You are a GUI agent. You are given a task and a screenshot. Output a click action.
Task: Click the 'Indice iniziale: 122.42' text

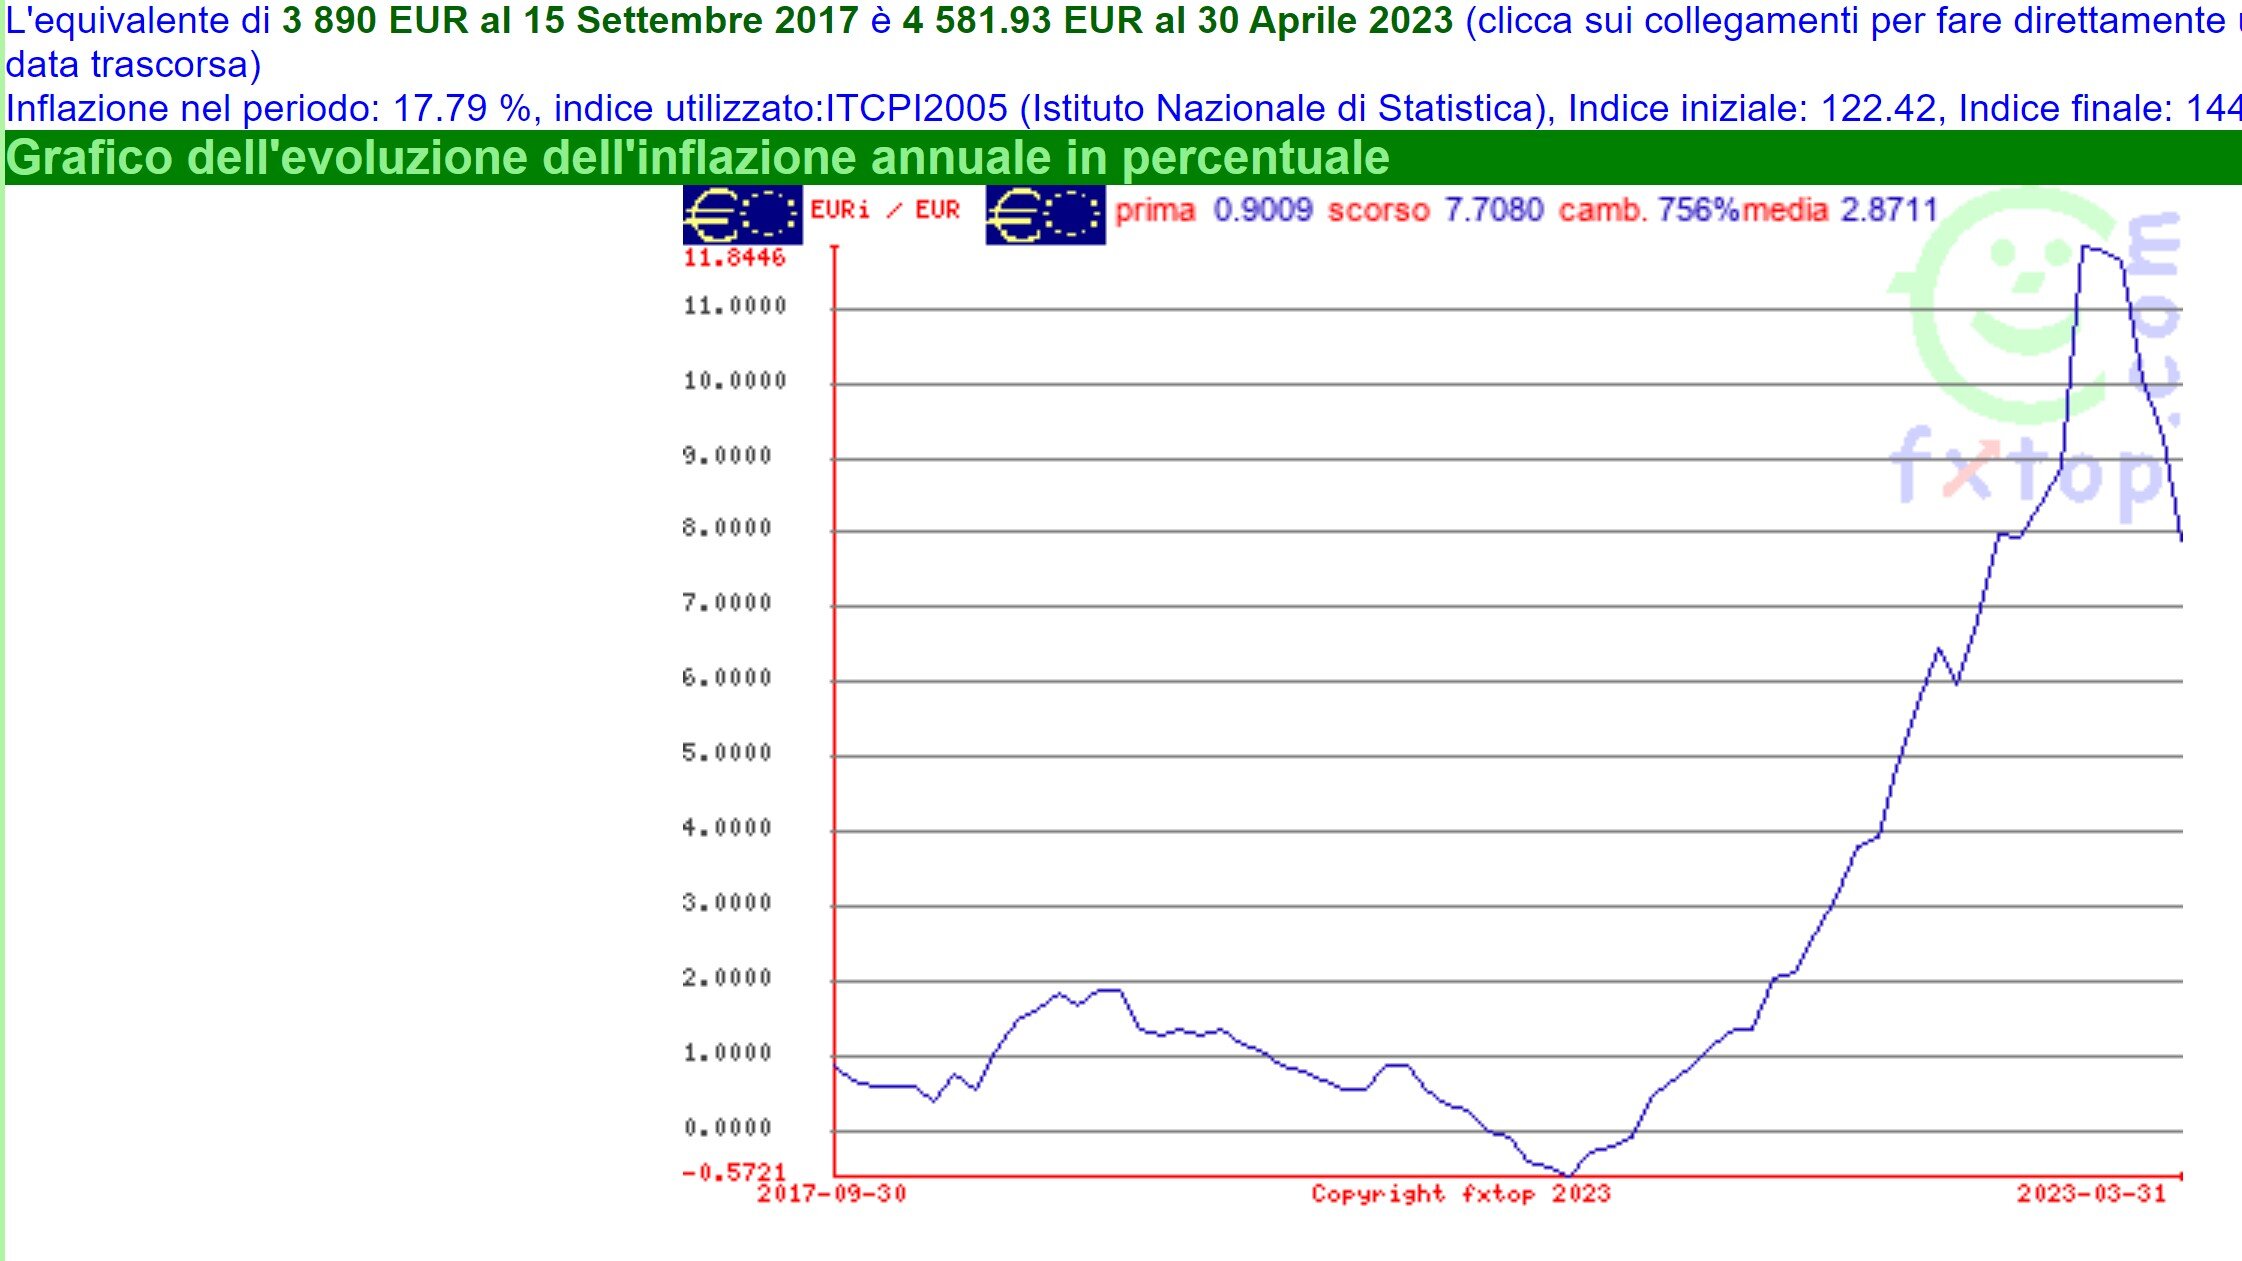point(1752,108)
